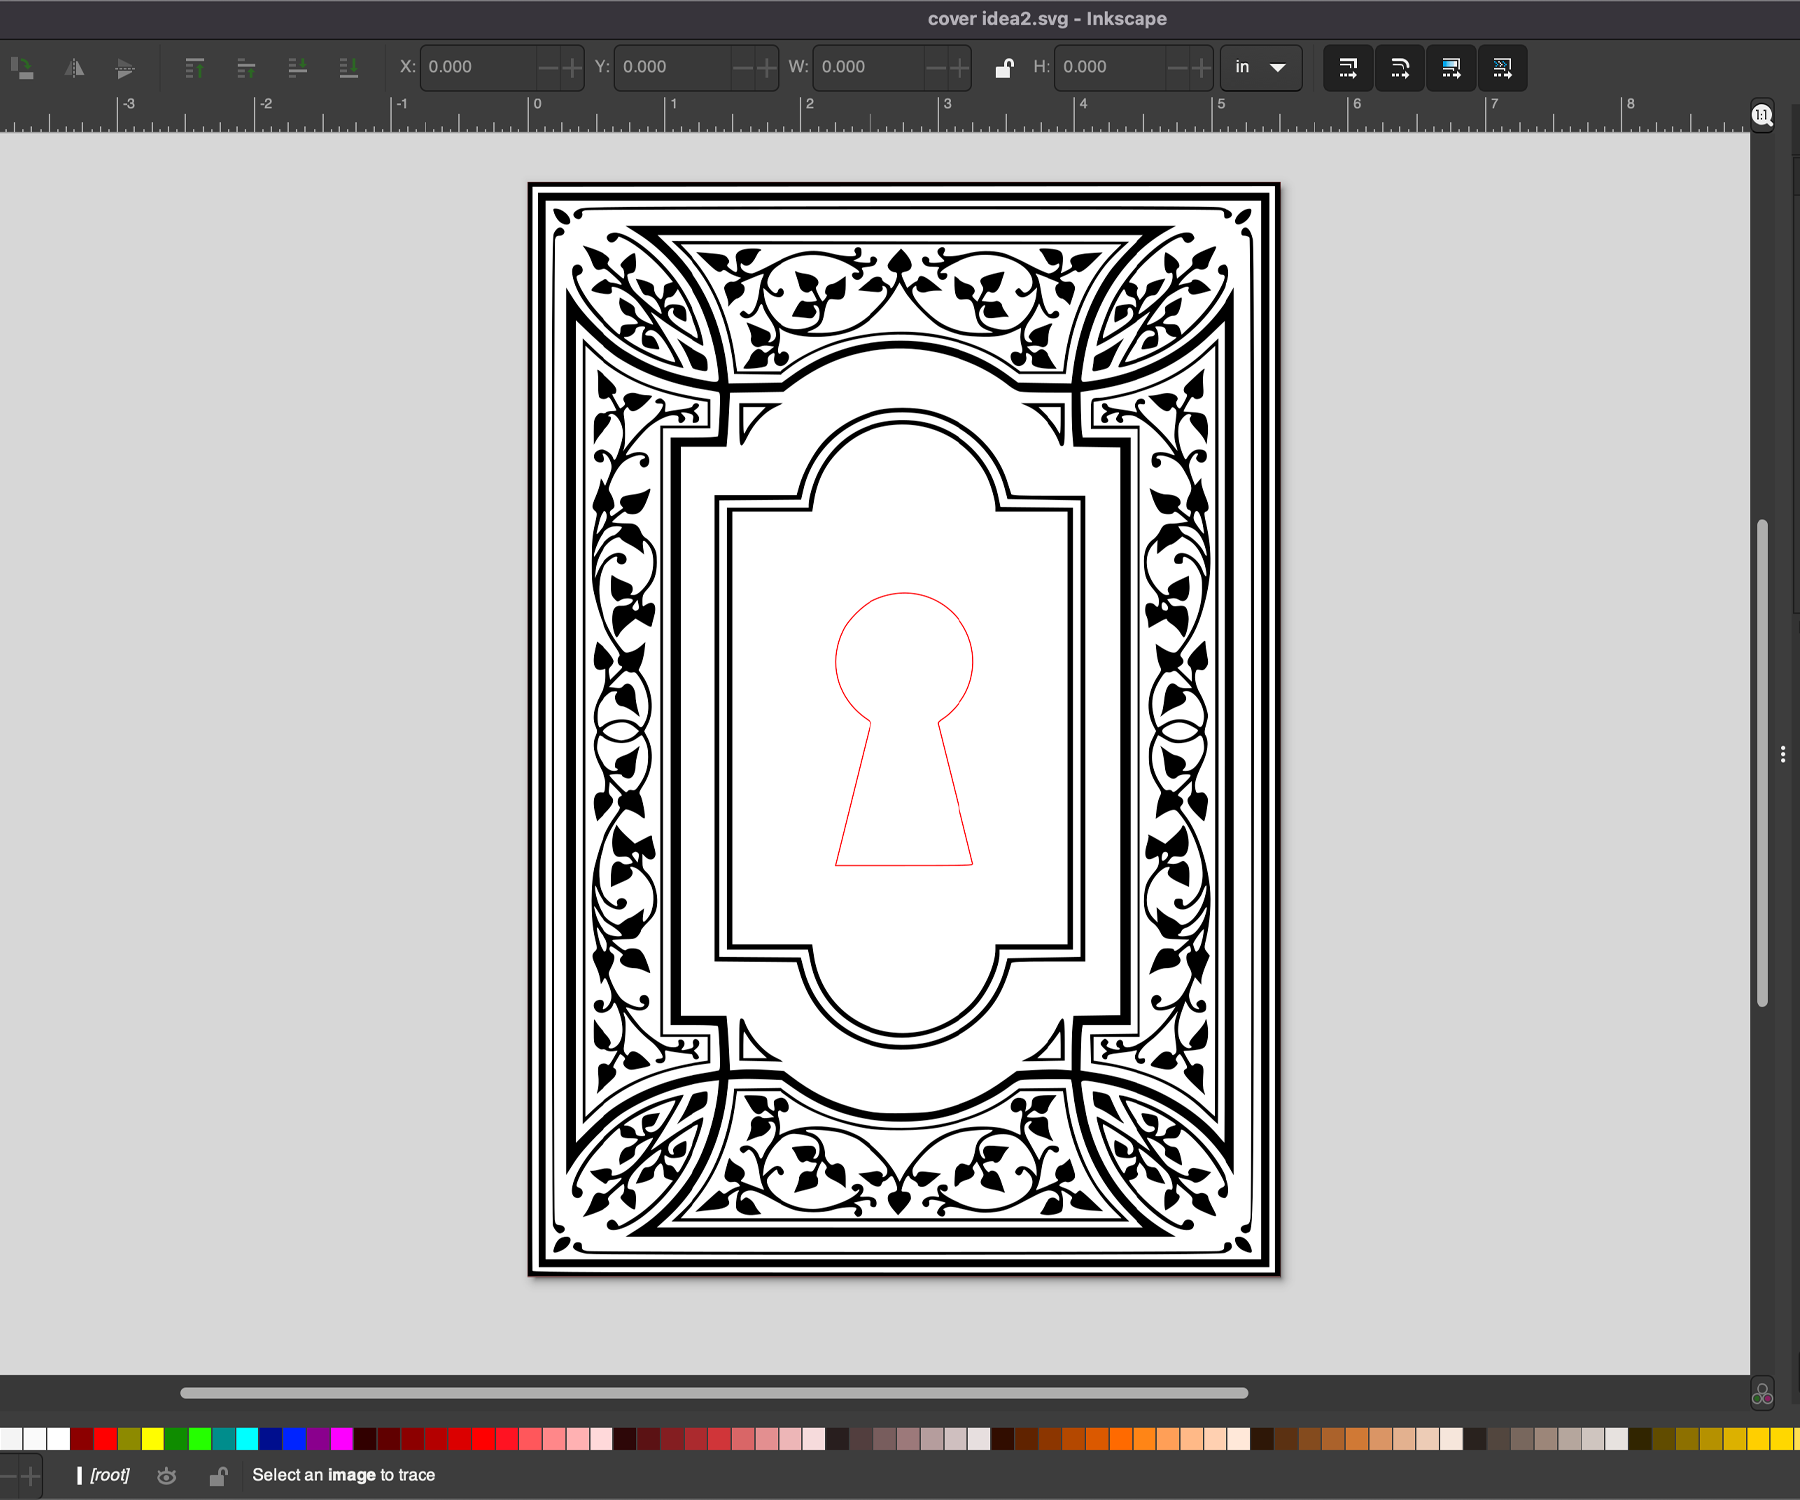Pick the magenta palette swatch
1800x1500 pixels.
point(342,1439)
